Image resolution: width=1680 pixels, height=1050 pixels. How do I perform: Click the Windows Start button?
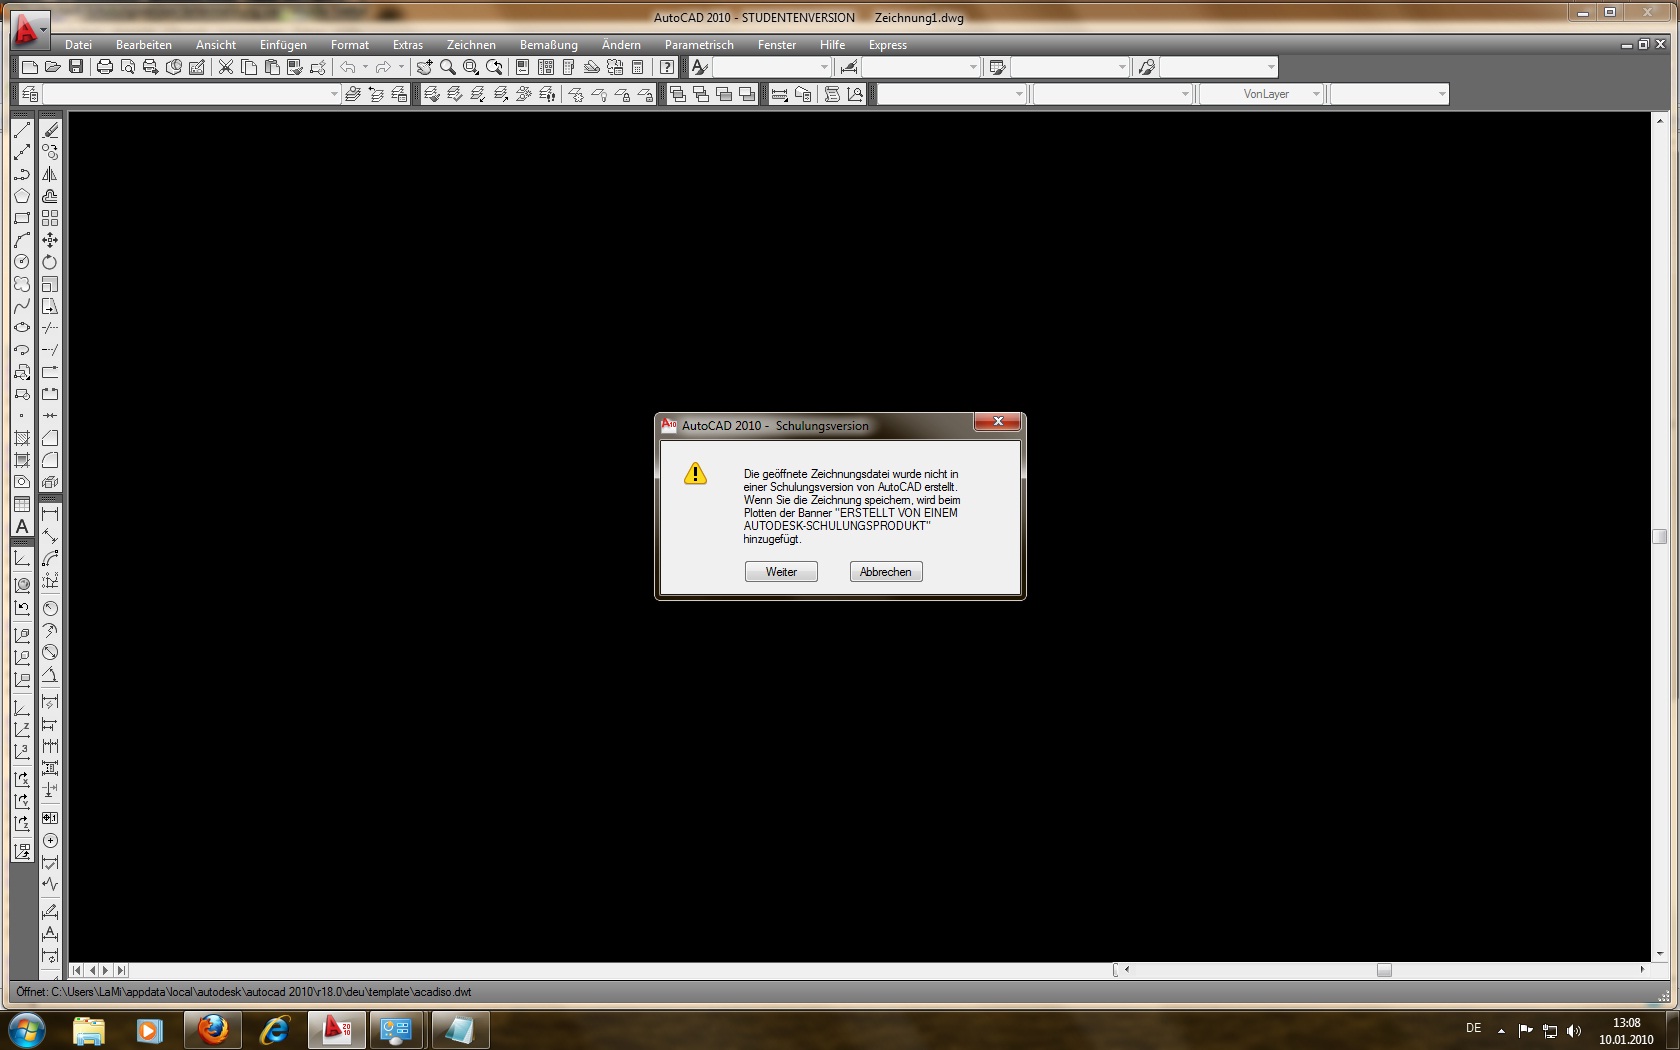[27, 1030]
